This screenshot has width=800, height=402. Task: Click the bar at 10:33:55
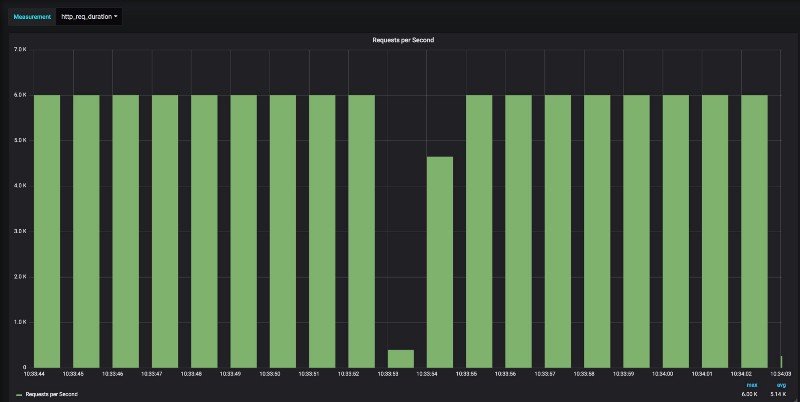479,231
